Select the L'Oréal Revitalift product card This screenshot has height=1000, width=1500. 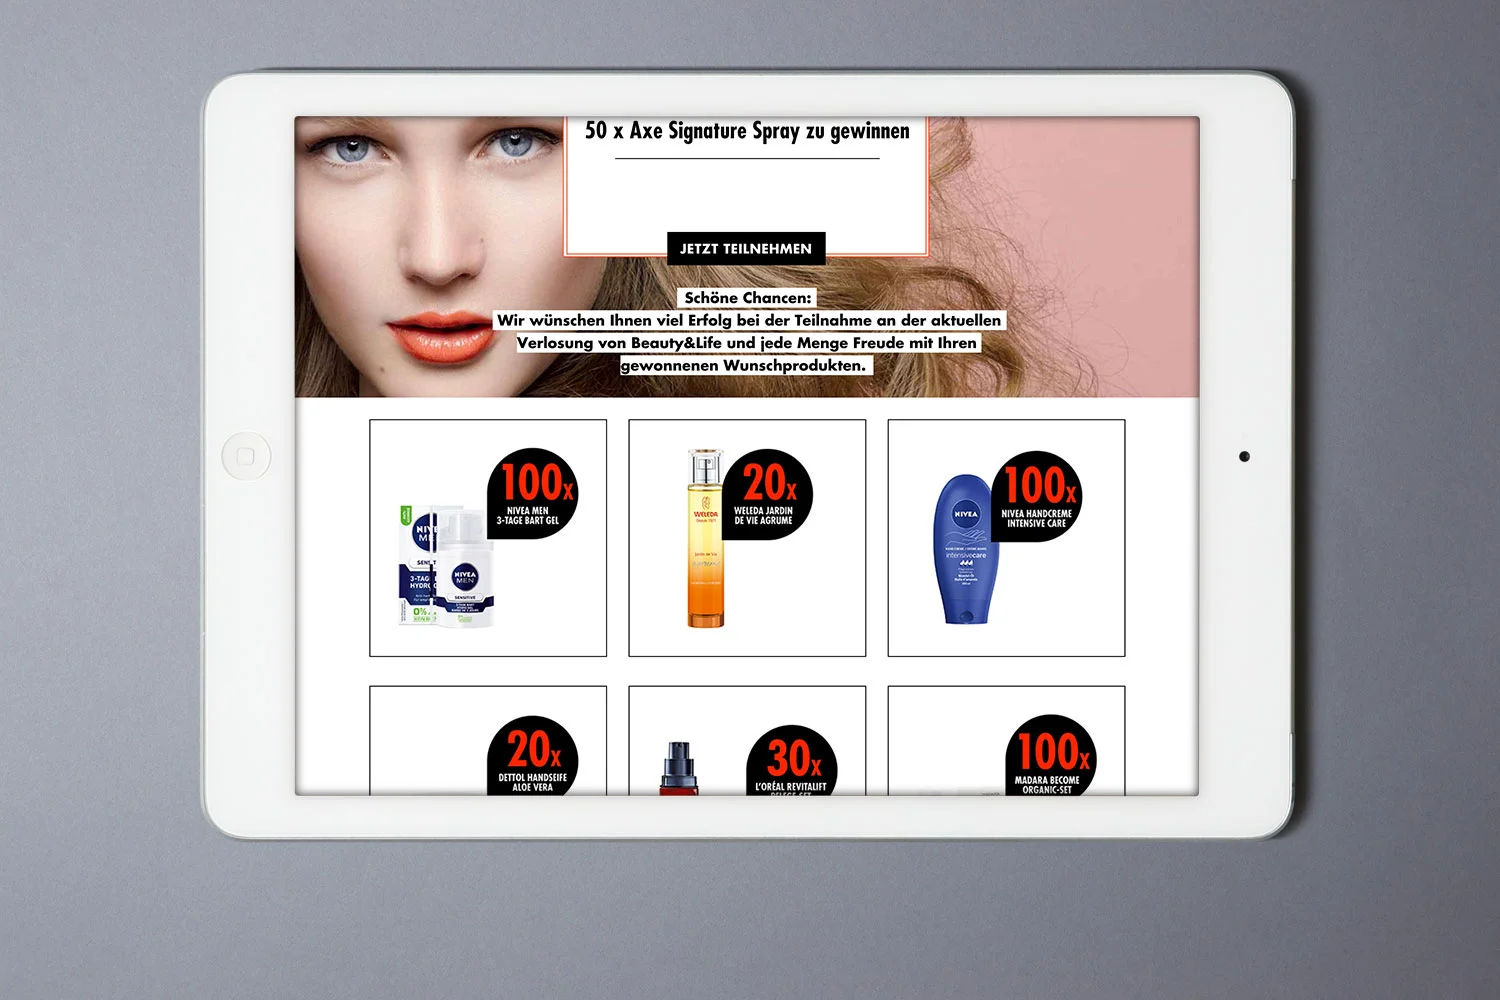(x=747, y=741)
